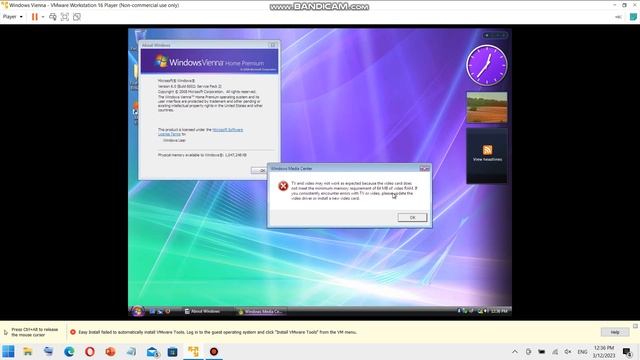Open the host clock and date
The width and height of the screenshot is (640, 360).
click(604, 352)
